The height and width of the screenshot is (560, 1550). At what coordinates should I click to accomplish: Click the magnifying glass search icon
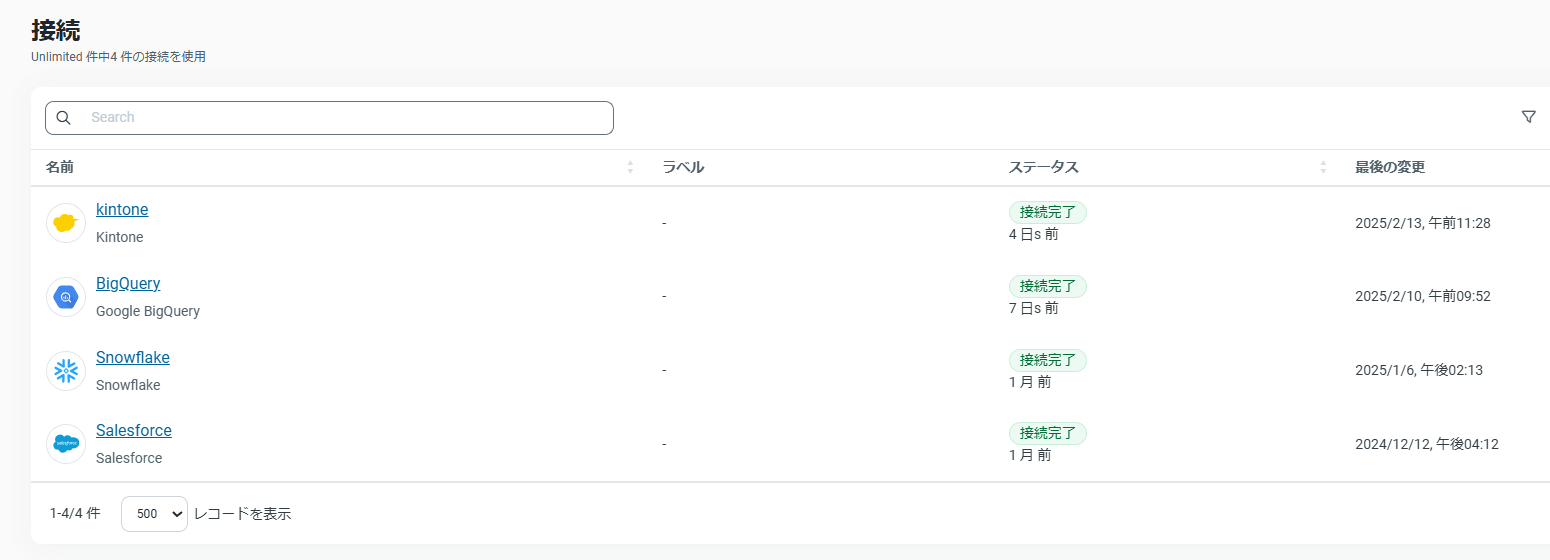64,118
